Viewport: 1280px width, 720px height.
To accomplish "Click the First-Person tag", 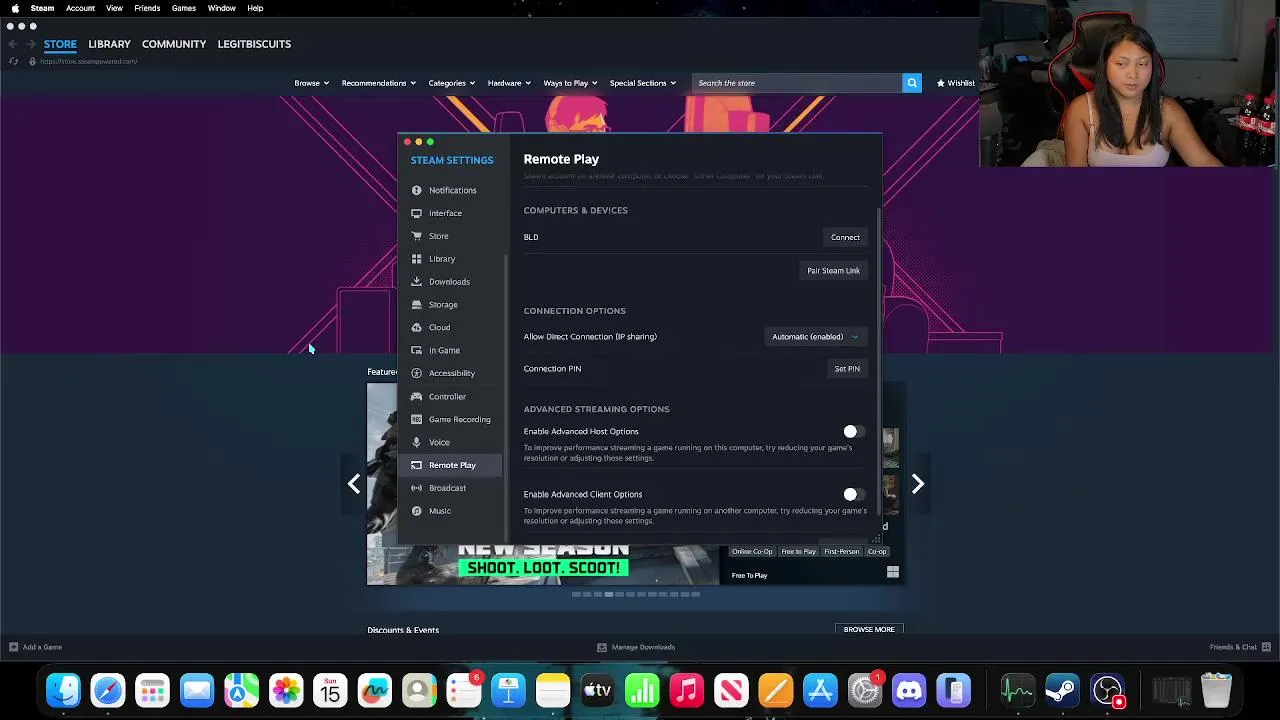I will pyautogui.click(x=841, y=552).
